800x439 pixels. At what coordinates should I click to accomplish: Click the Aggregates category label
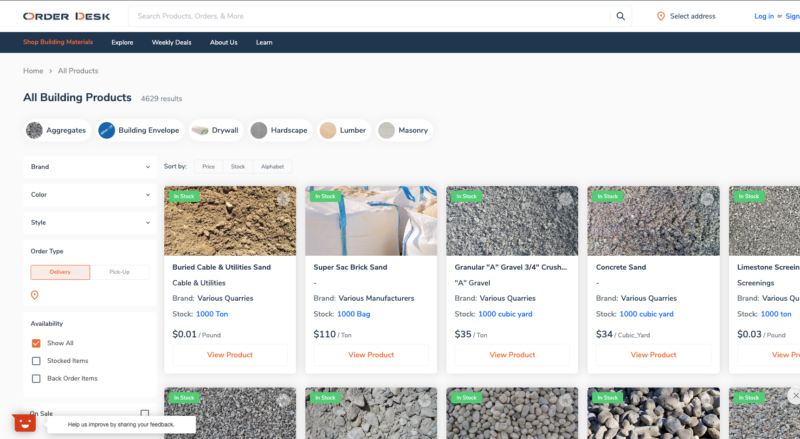click(x=66, y=130)
